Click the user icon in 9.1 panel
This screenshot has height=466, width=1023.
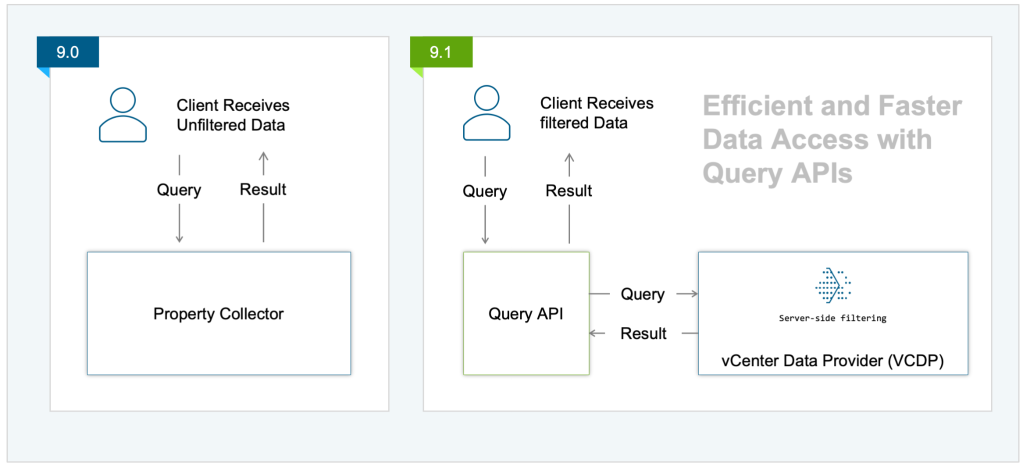pyautogui.click(x=486, y=113)
